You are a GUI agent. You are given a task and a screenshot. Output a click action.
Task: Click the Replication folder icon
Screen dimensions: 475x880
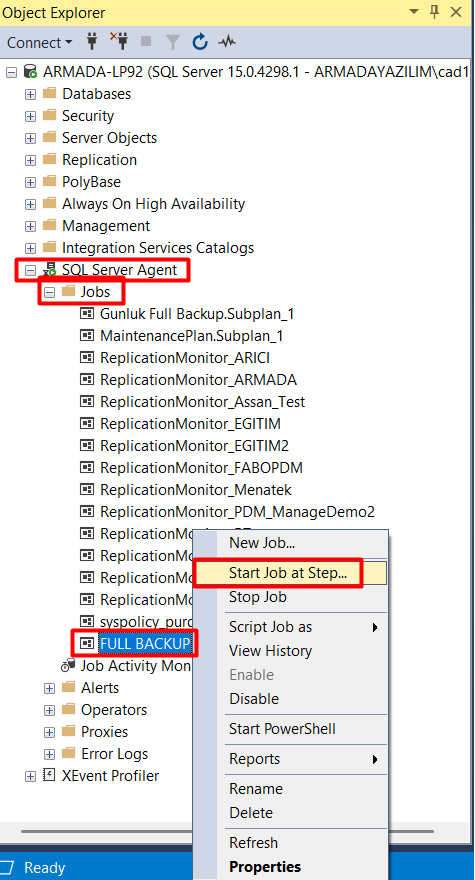point(49,159)
